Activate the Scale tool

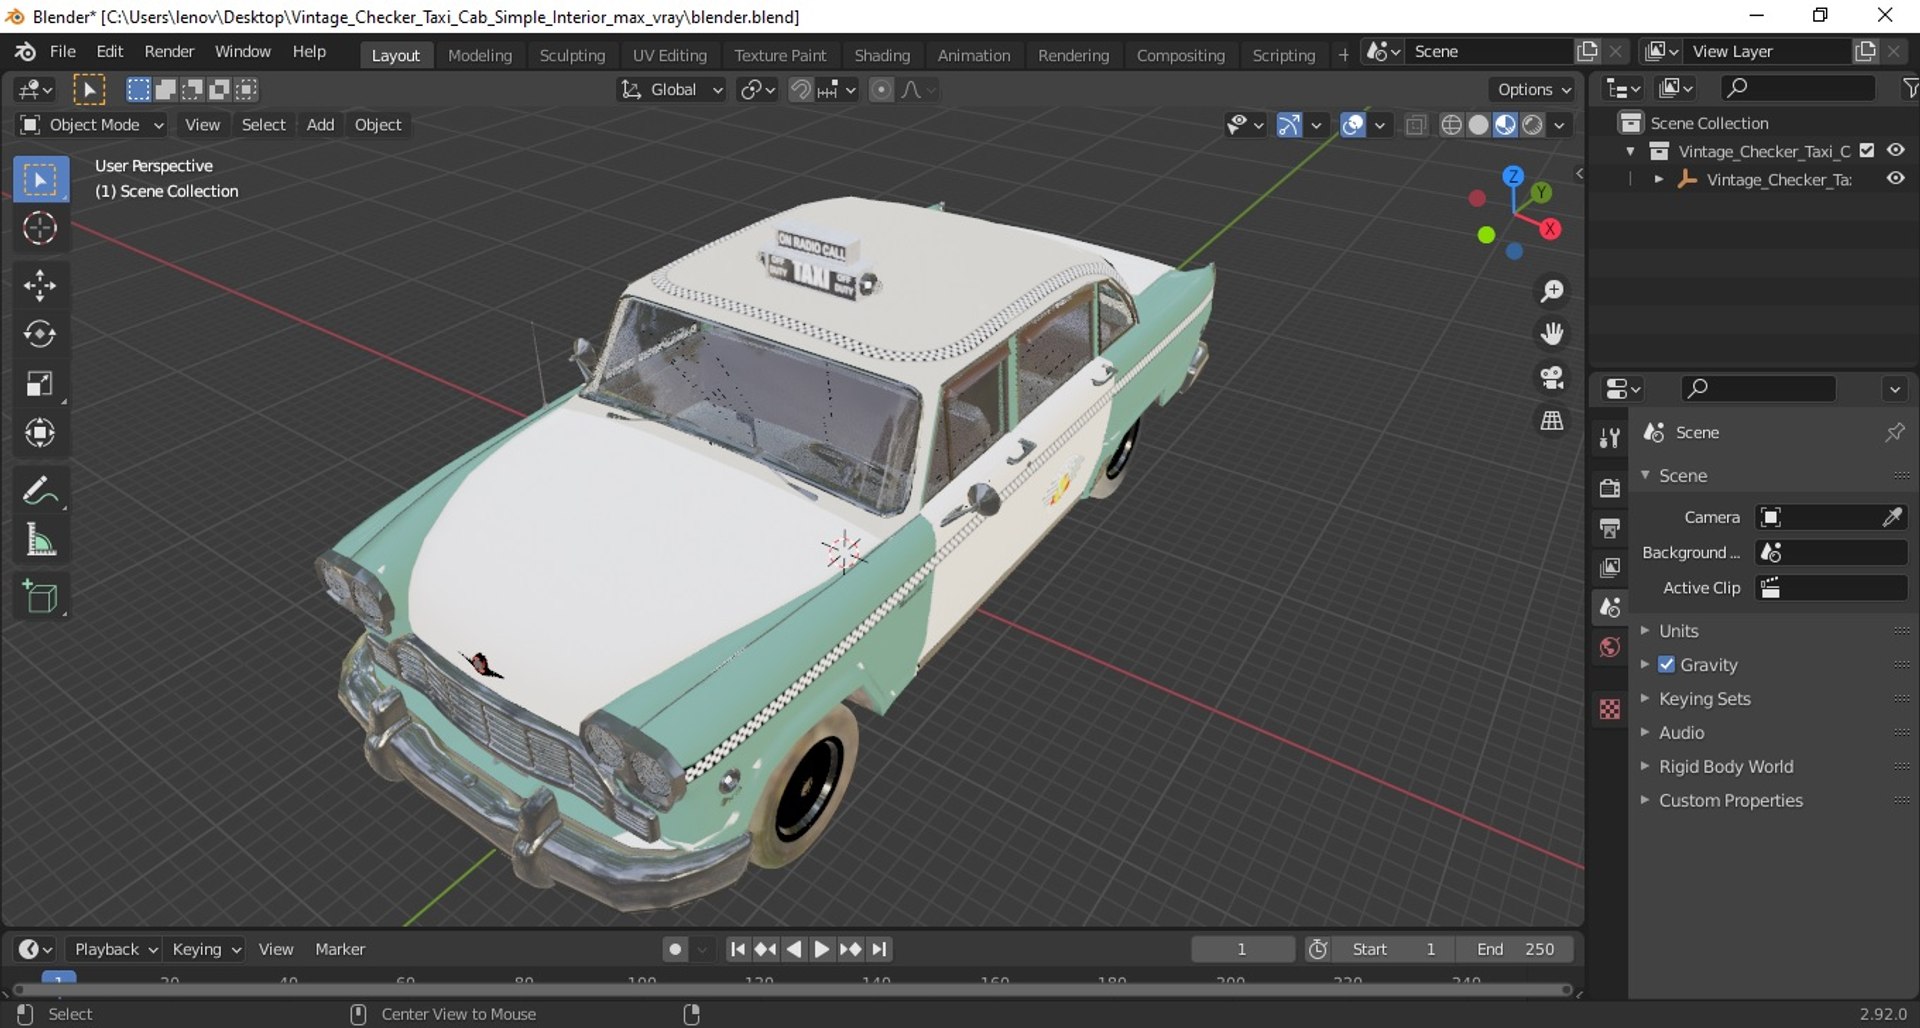click(x=40, y=384)
